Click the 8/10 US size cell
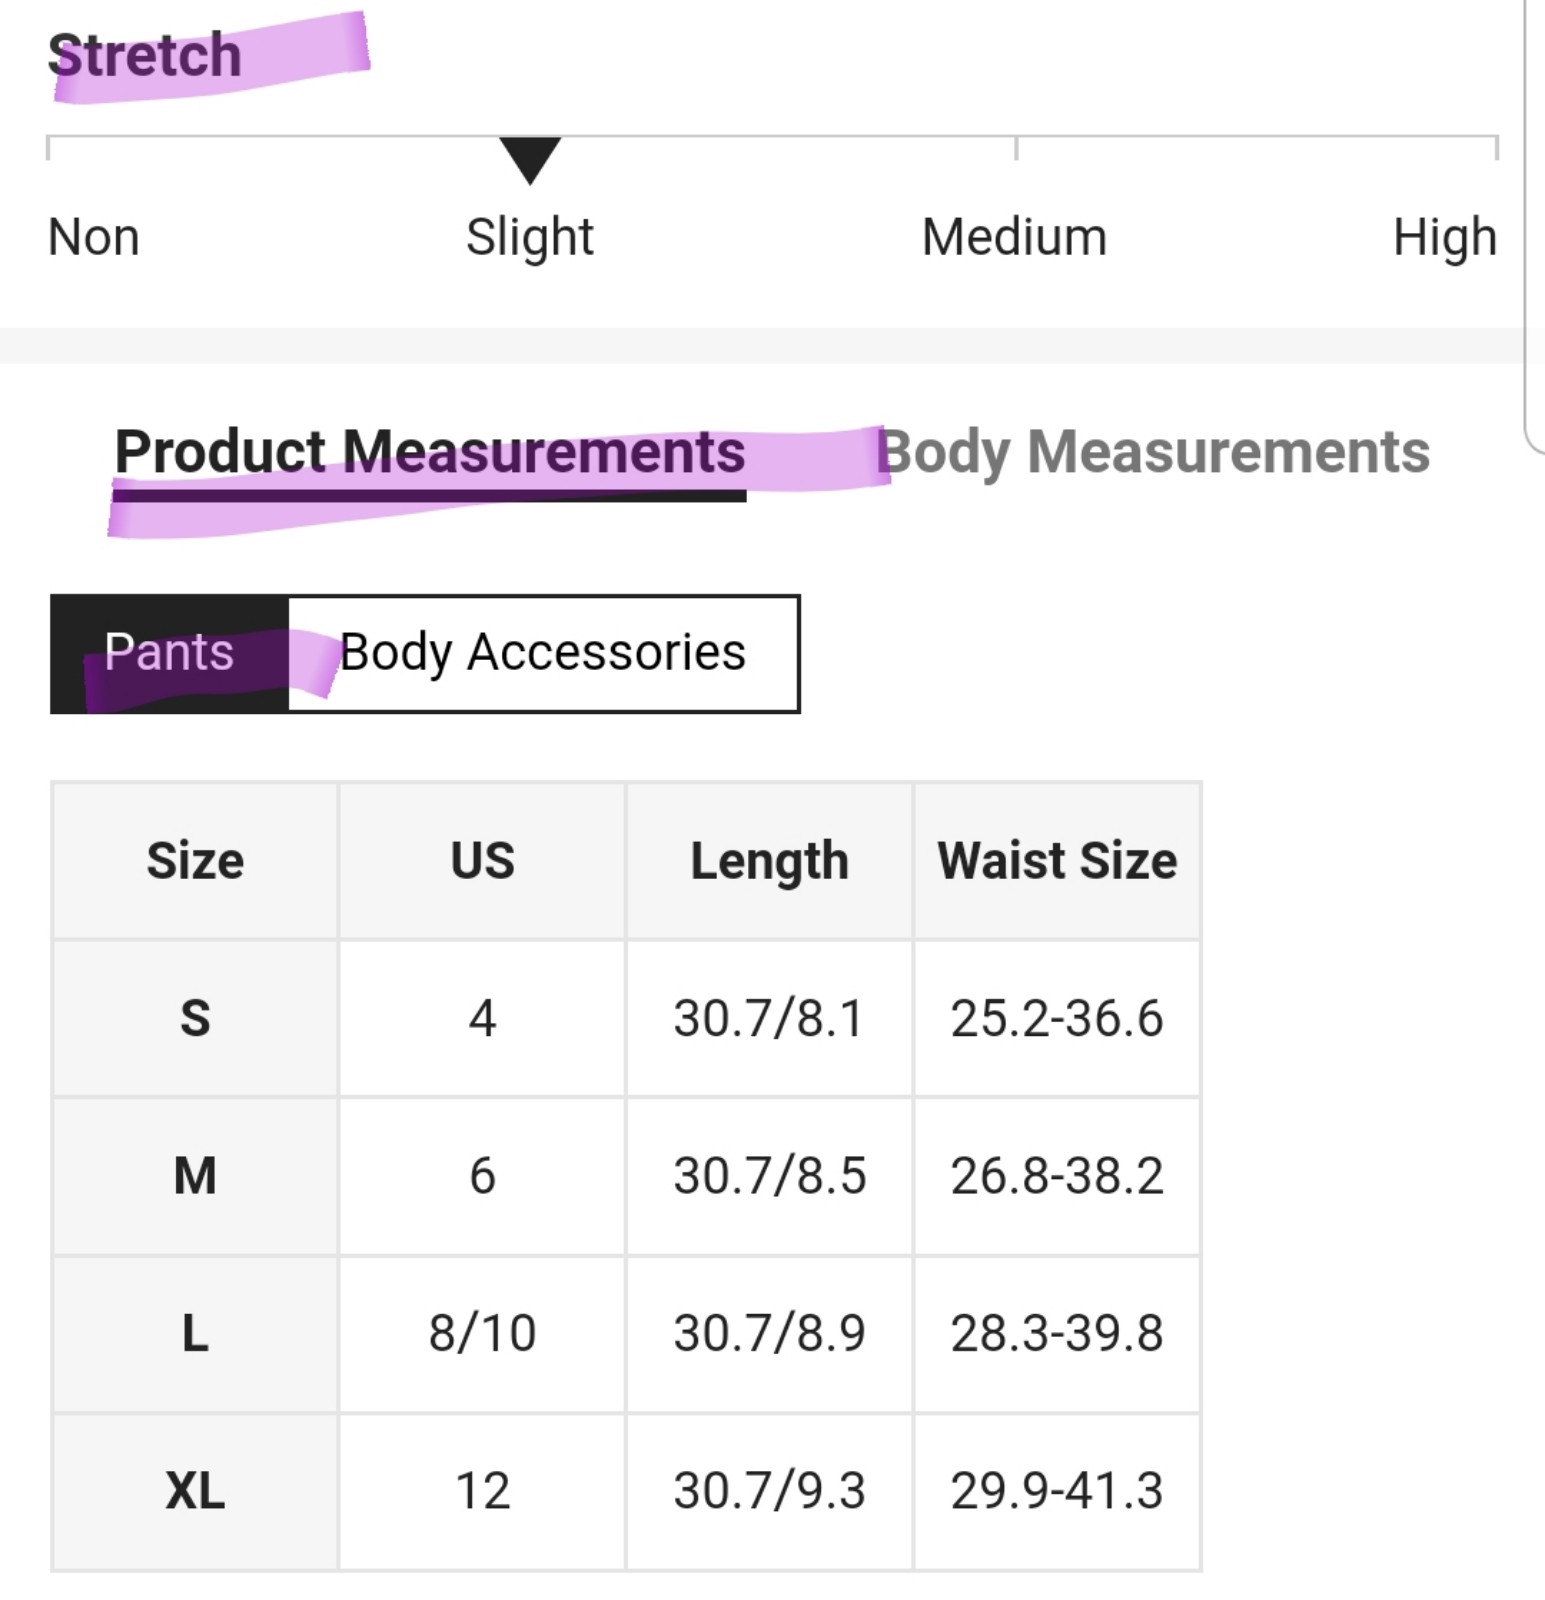Image resolution: width=1545 pixels, height=1600 pixels. pyautogui.click(x=482, y=1334)
